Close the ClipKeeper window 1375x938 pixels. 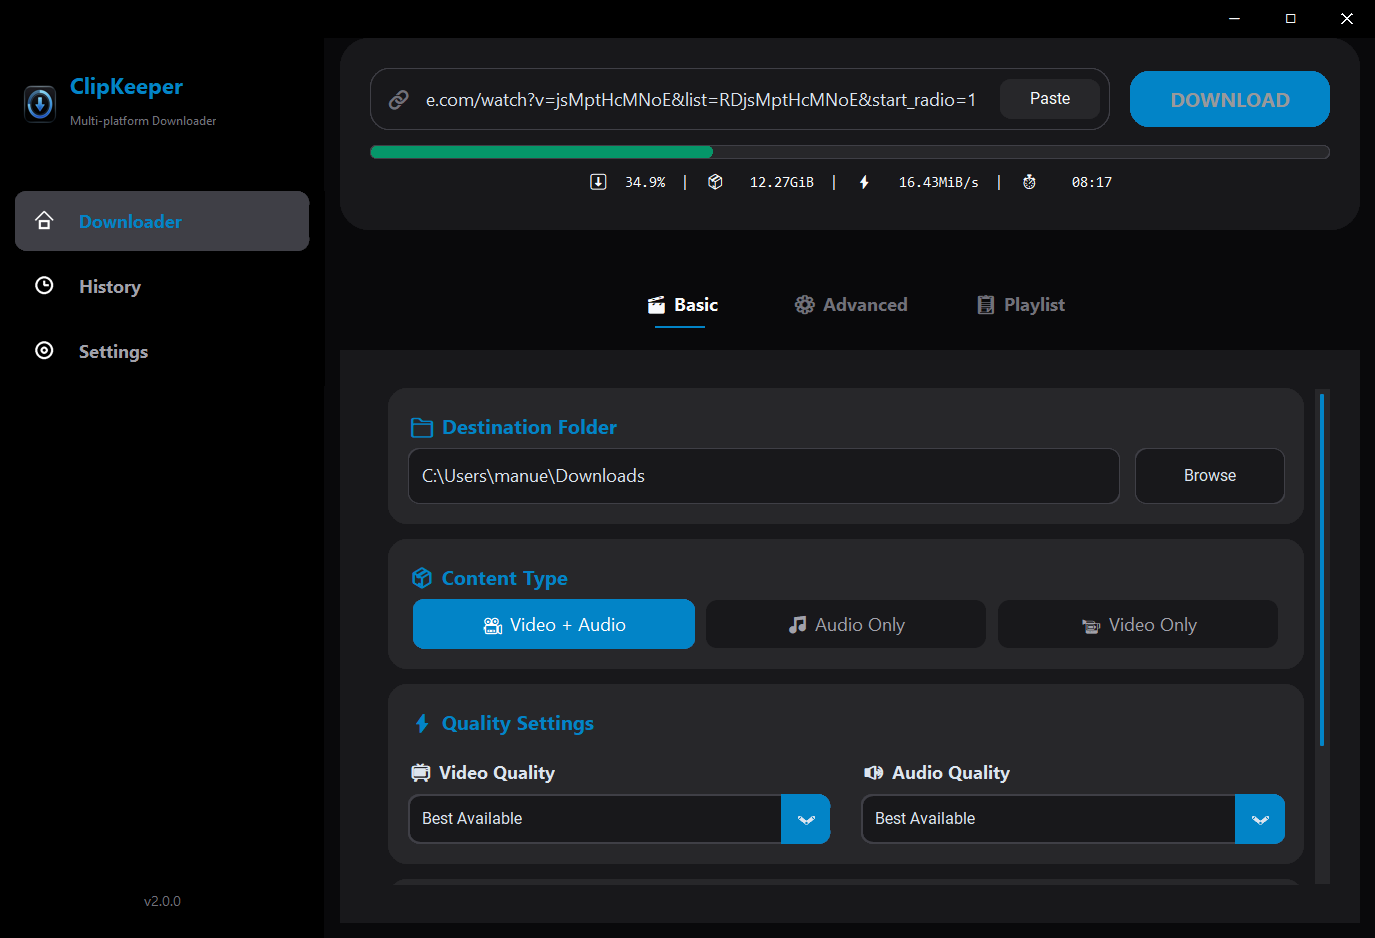pos(1347,19)
